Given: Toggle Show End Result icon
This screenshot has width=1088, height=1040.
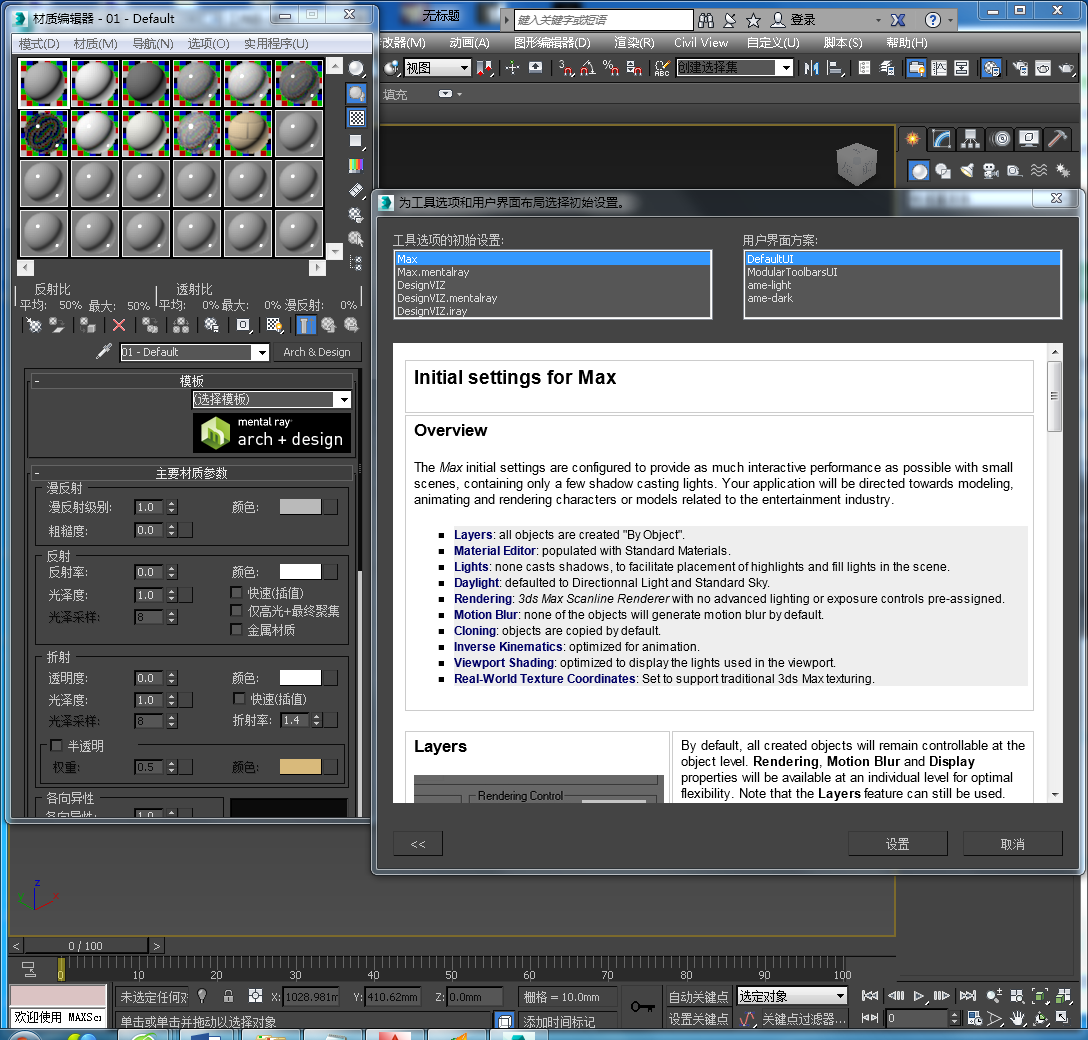Looking at the screenshot, I should [x=305, y=325].
